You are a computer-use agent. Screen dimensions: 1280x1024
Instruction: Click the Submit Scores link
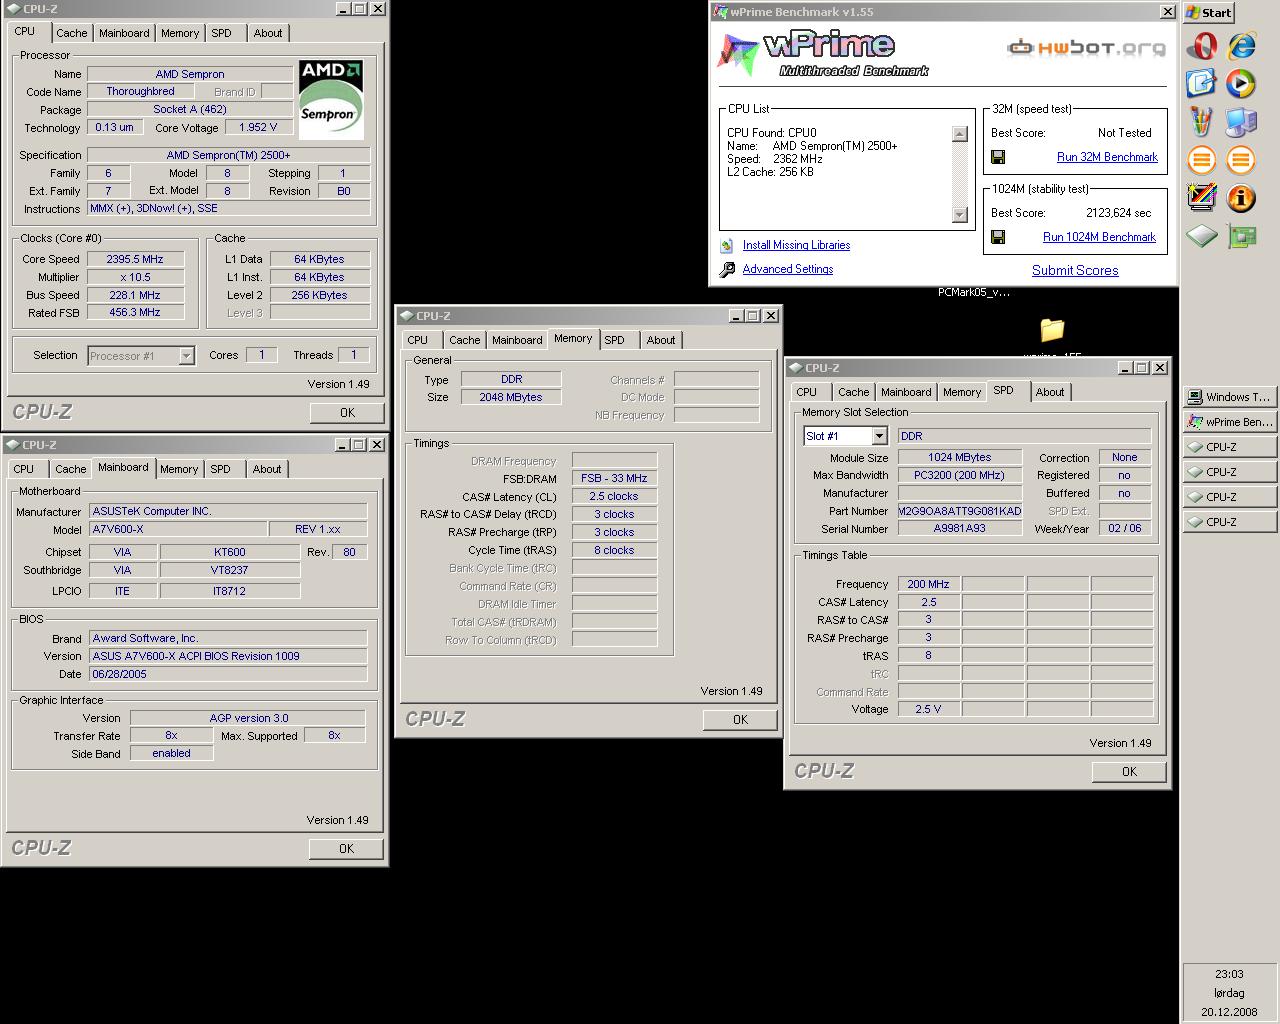[x=1075, y=270]
